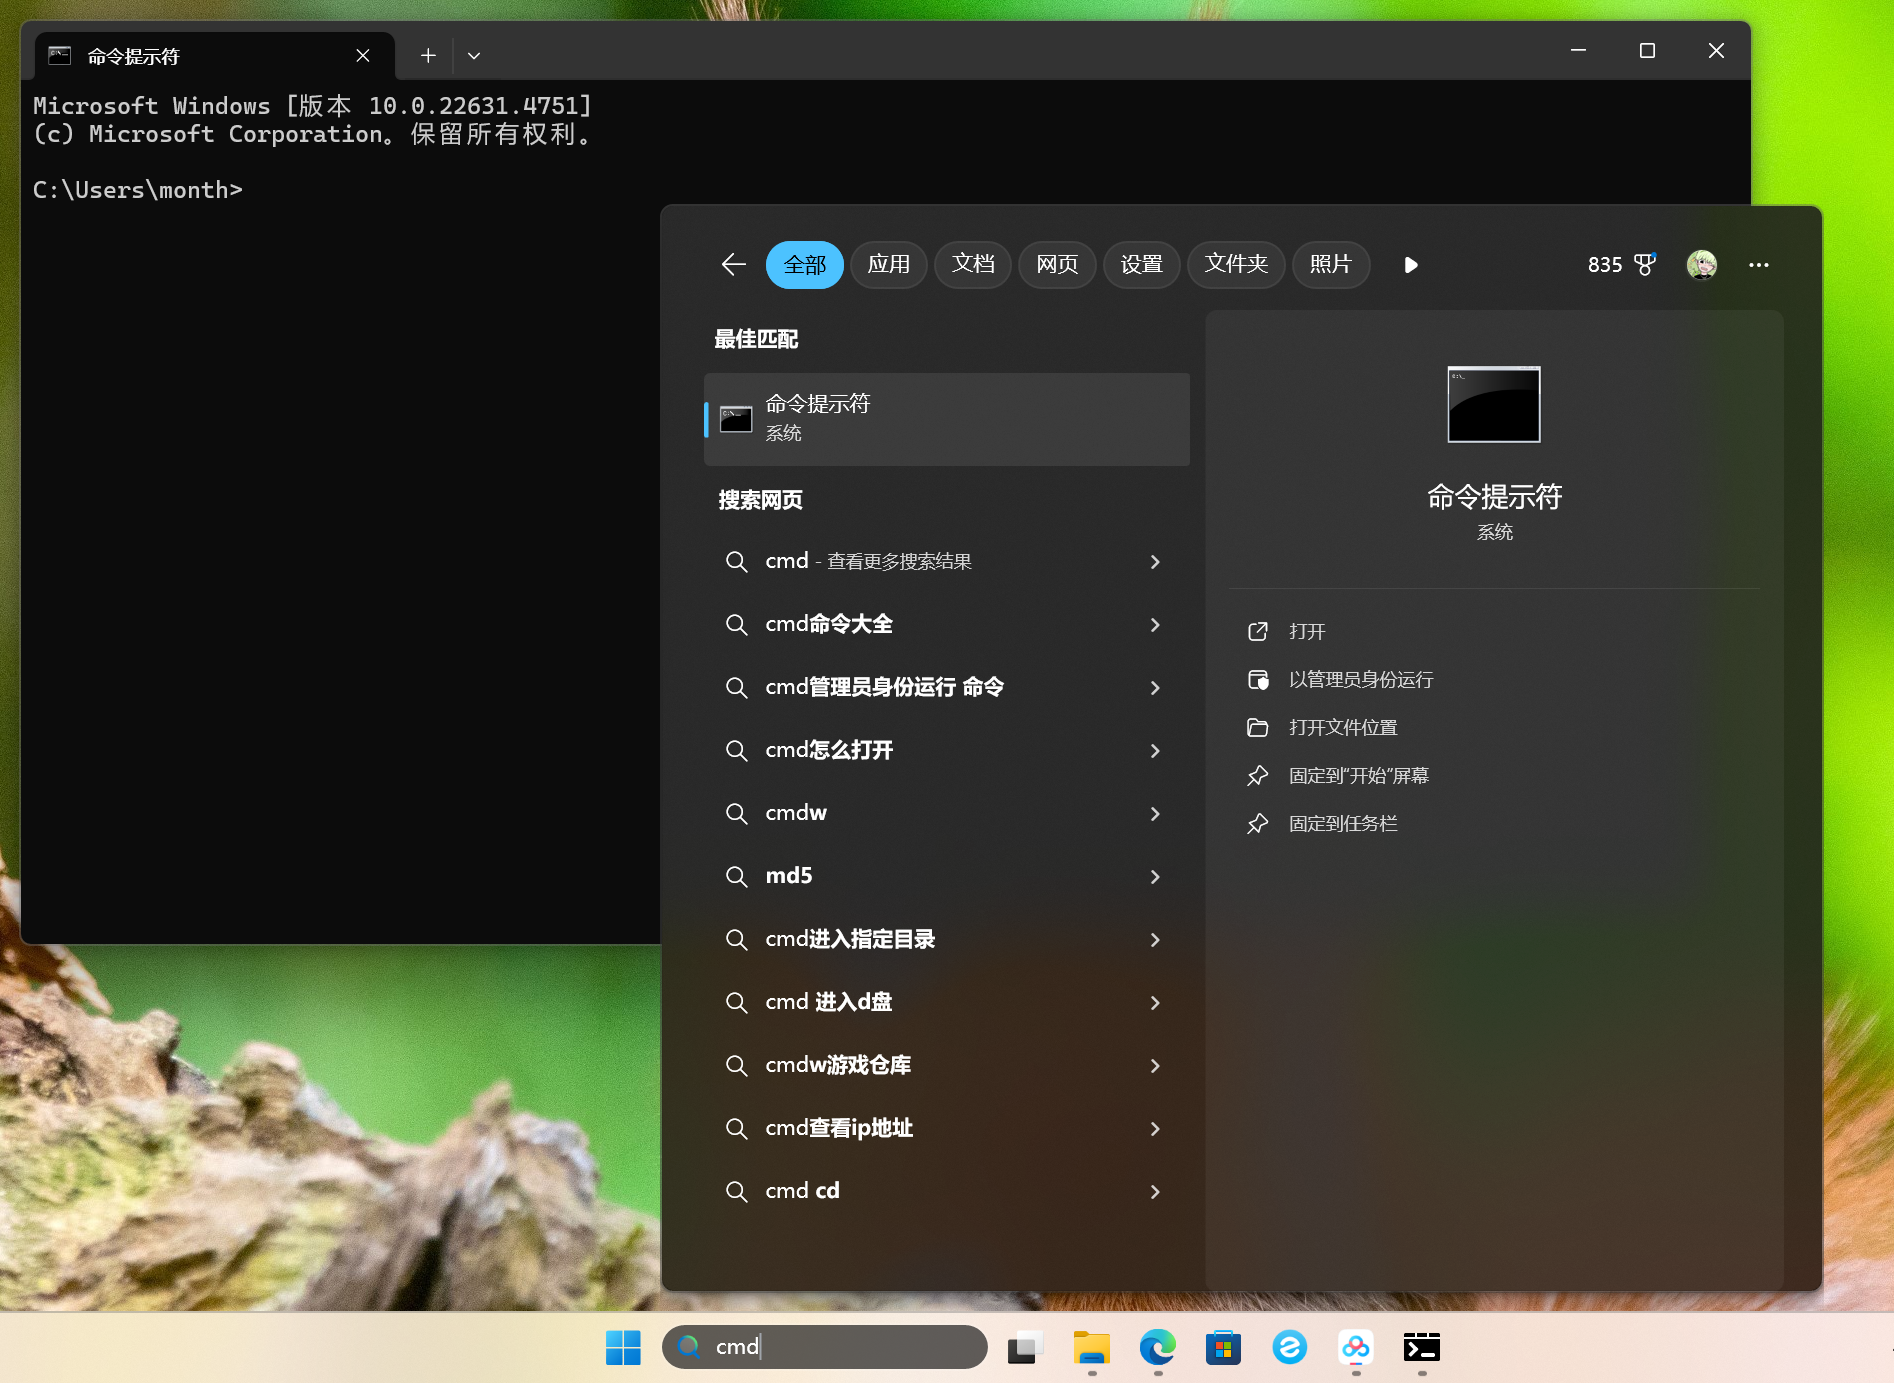Switch to the 网页 filter tab
1894x1383 pixels.
1057,265
